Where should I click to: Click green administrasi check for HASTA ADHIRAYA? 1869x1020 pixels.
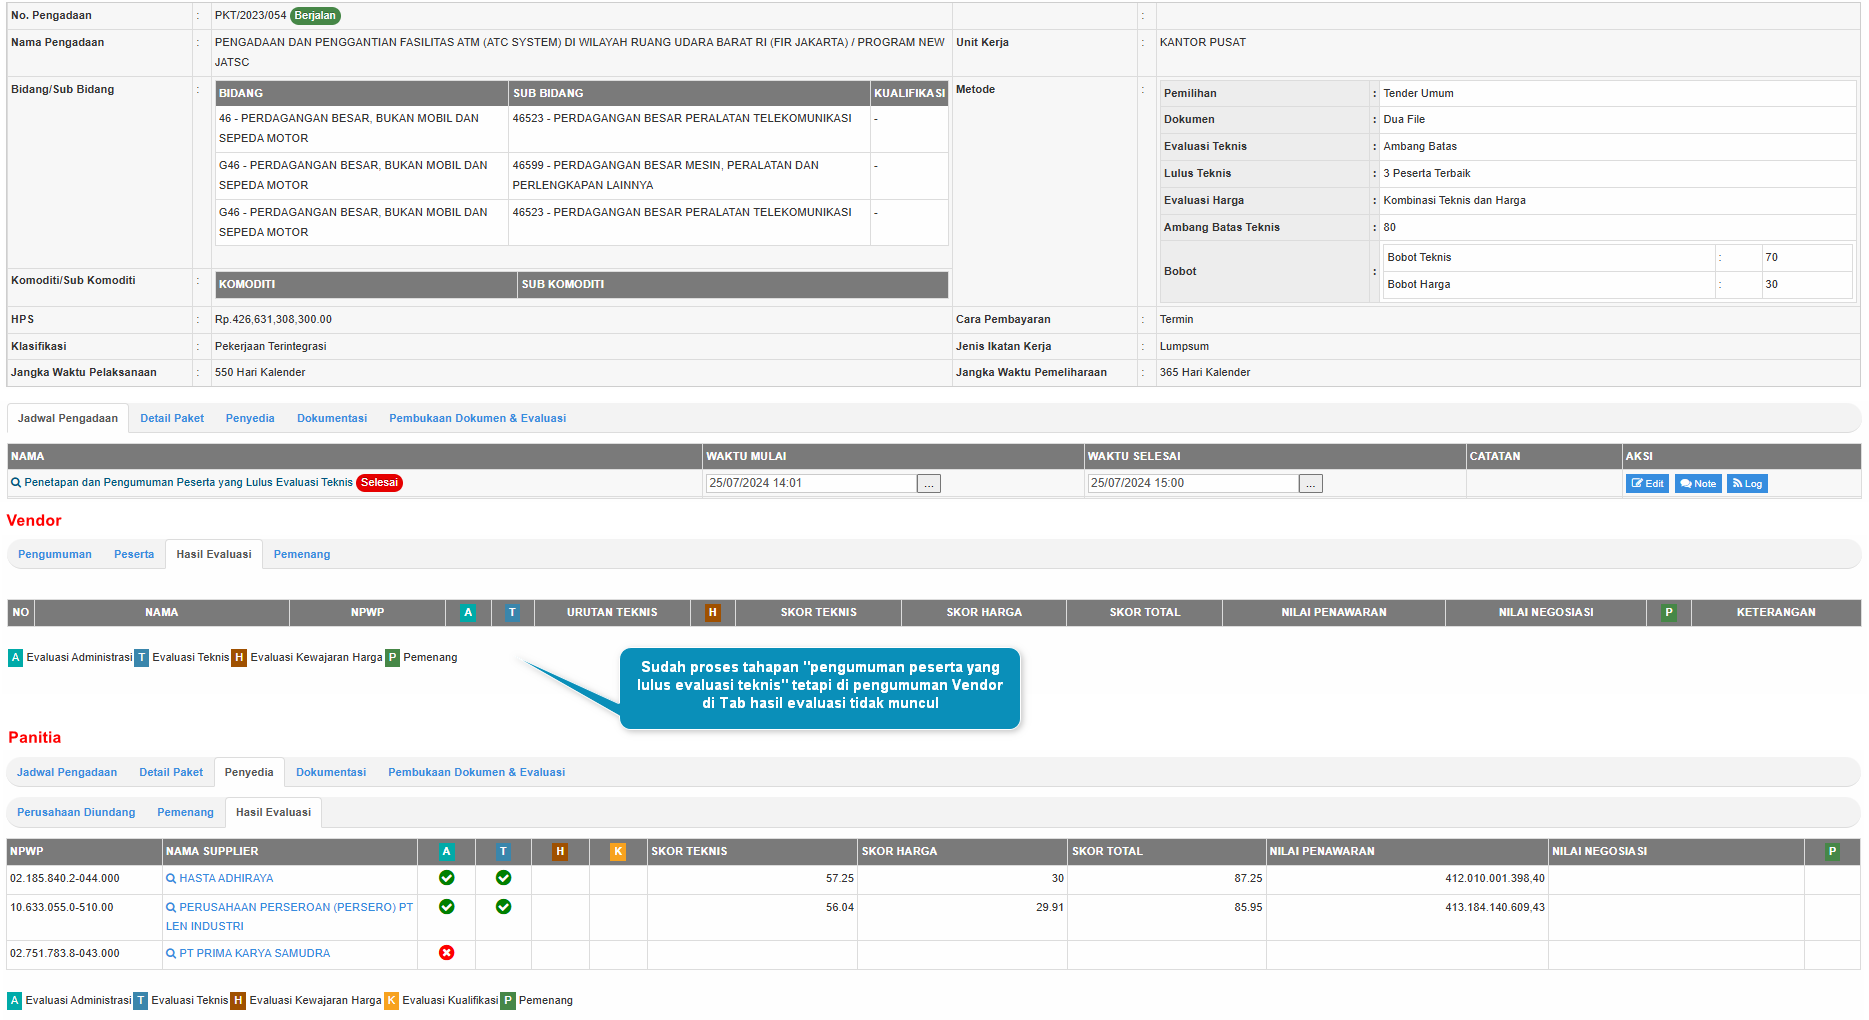tap(446, 878)
